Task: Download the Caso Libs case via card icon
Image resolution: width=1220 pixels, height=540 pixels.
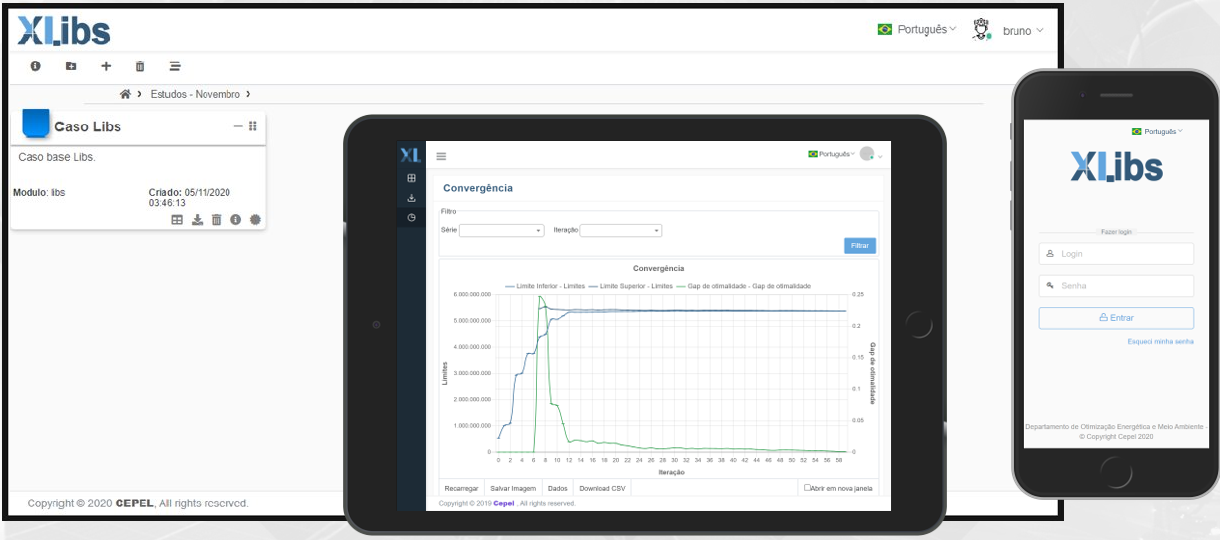Action: [x=197, y=219]
